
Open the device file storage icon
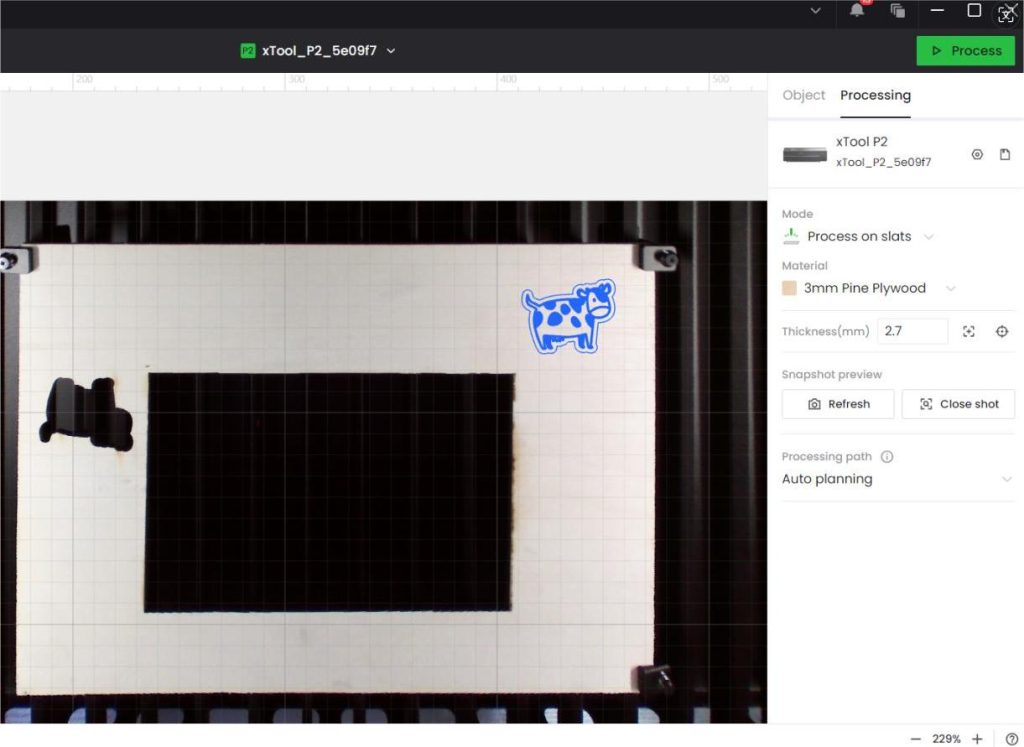[1005, 154]
